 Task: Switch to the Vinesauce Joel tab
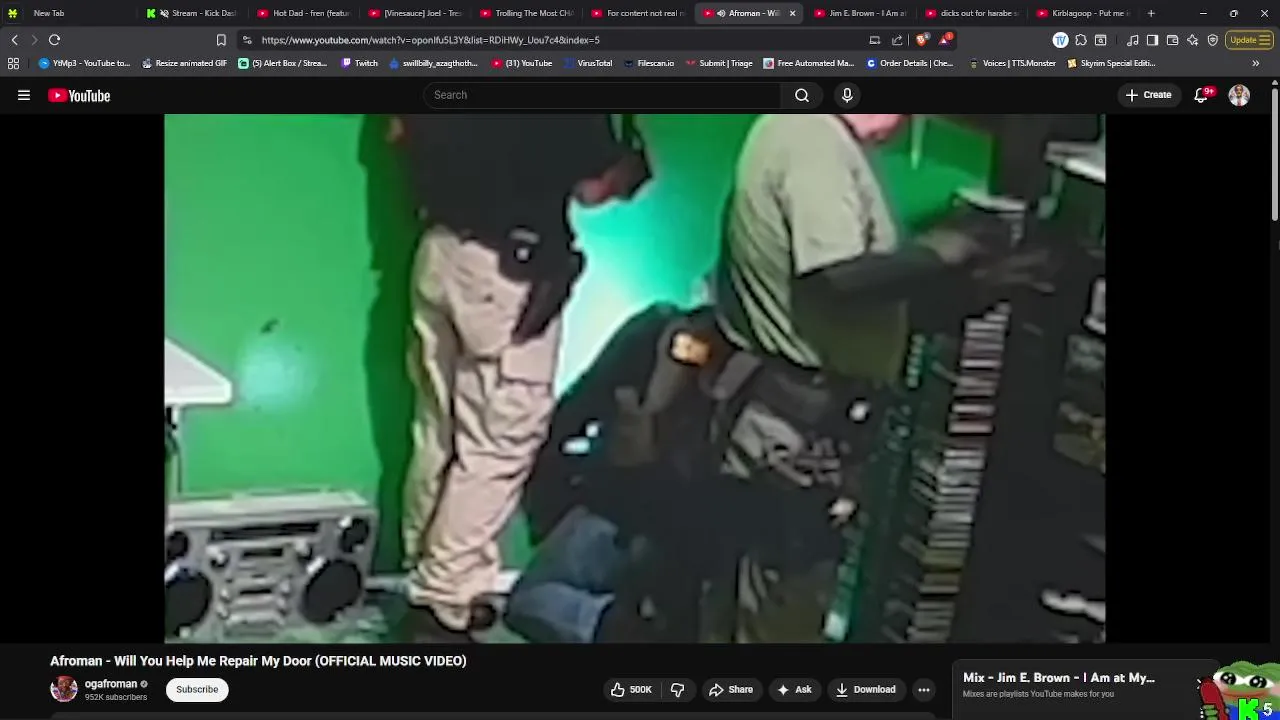pyautogui.click(x=415, y=13)
